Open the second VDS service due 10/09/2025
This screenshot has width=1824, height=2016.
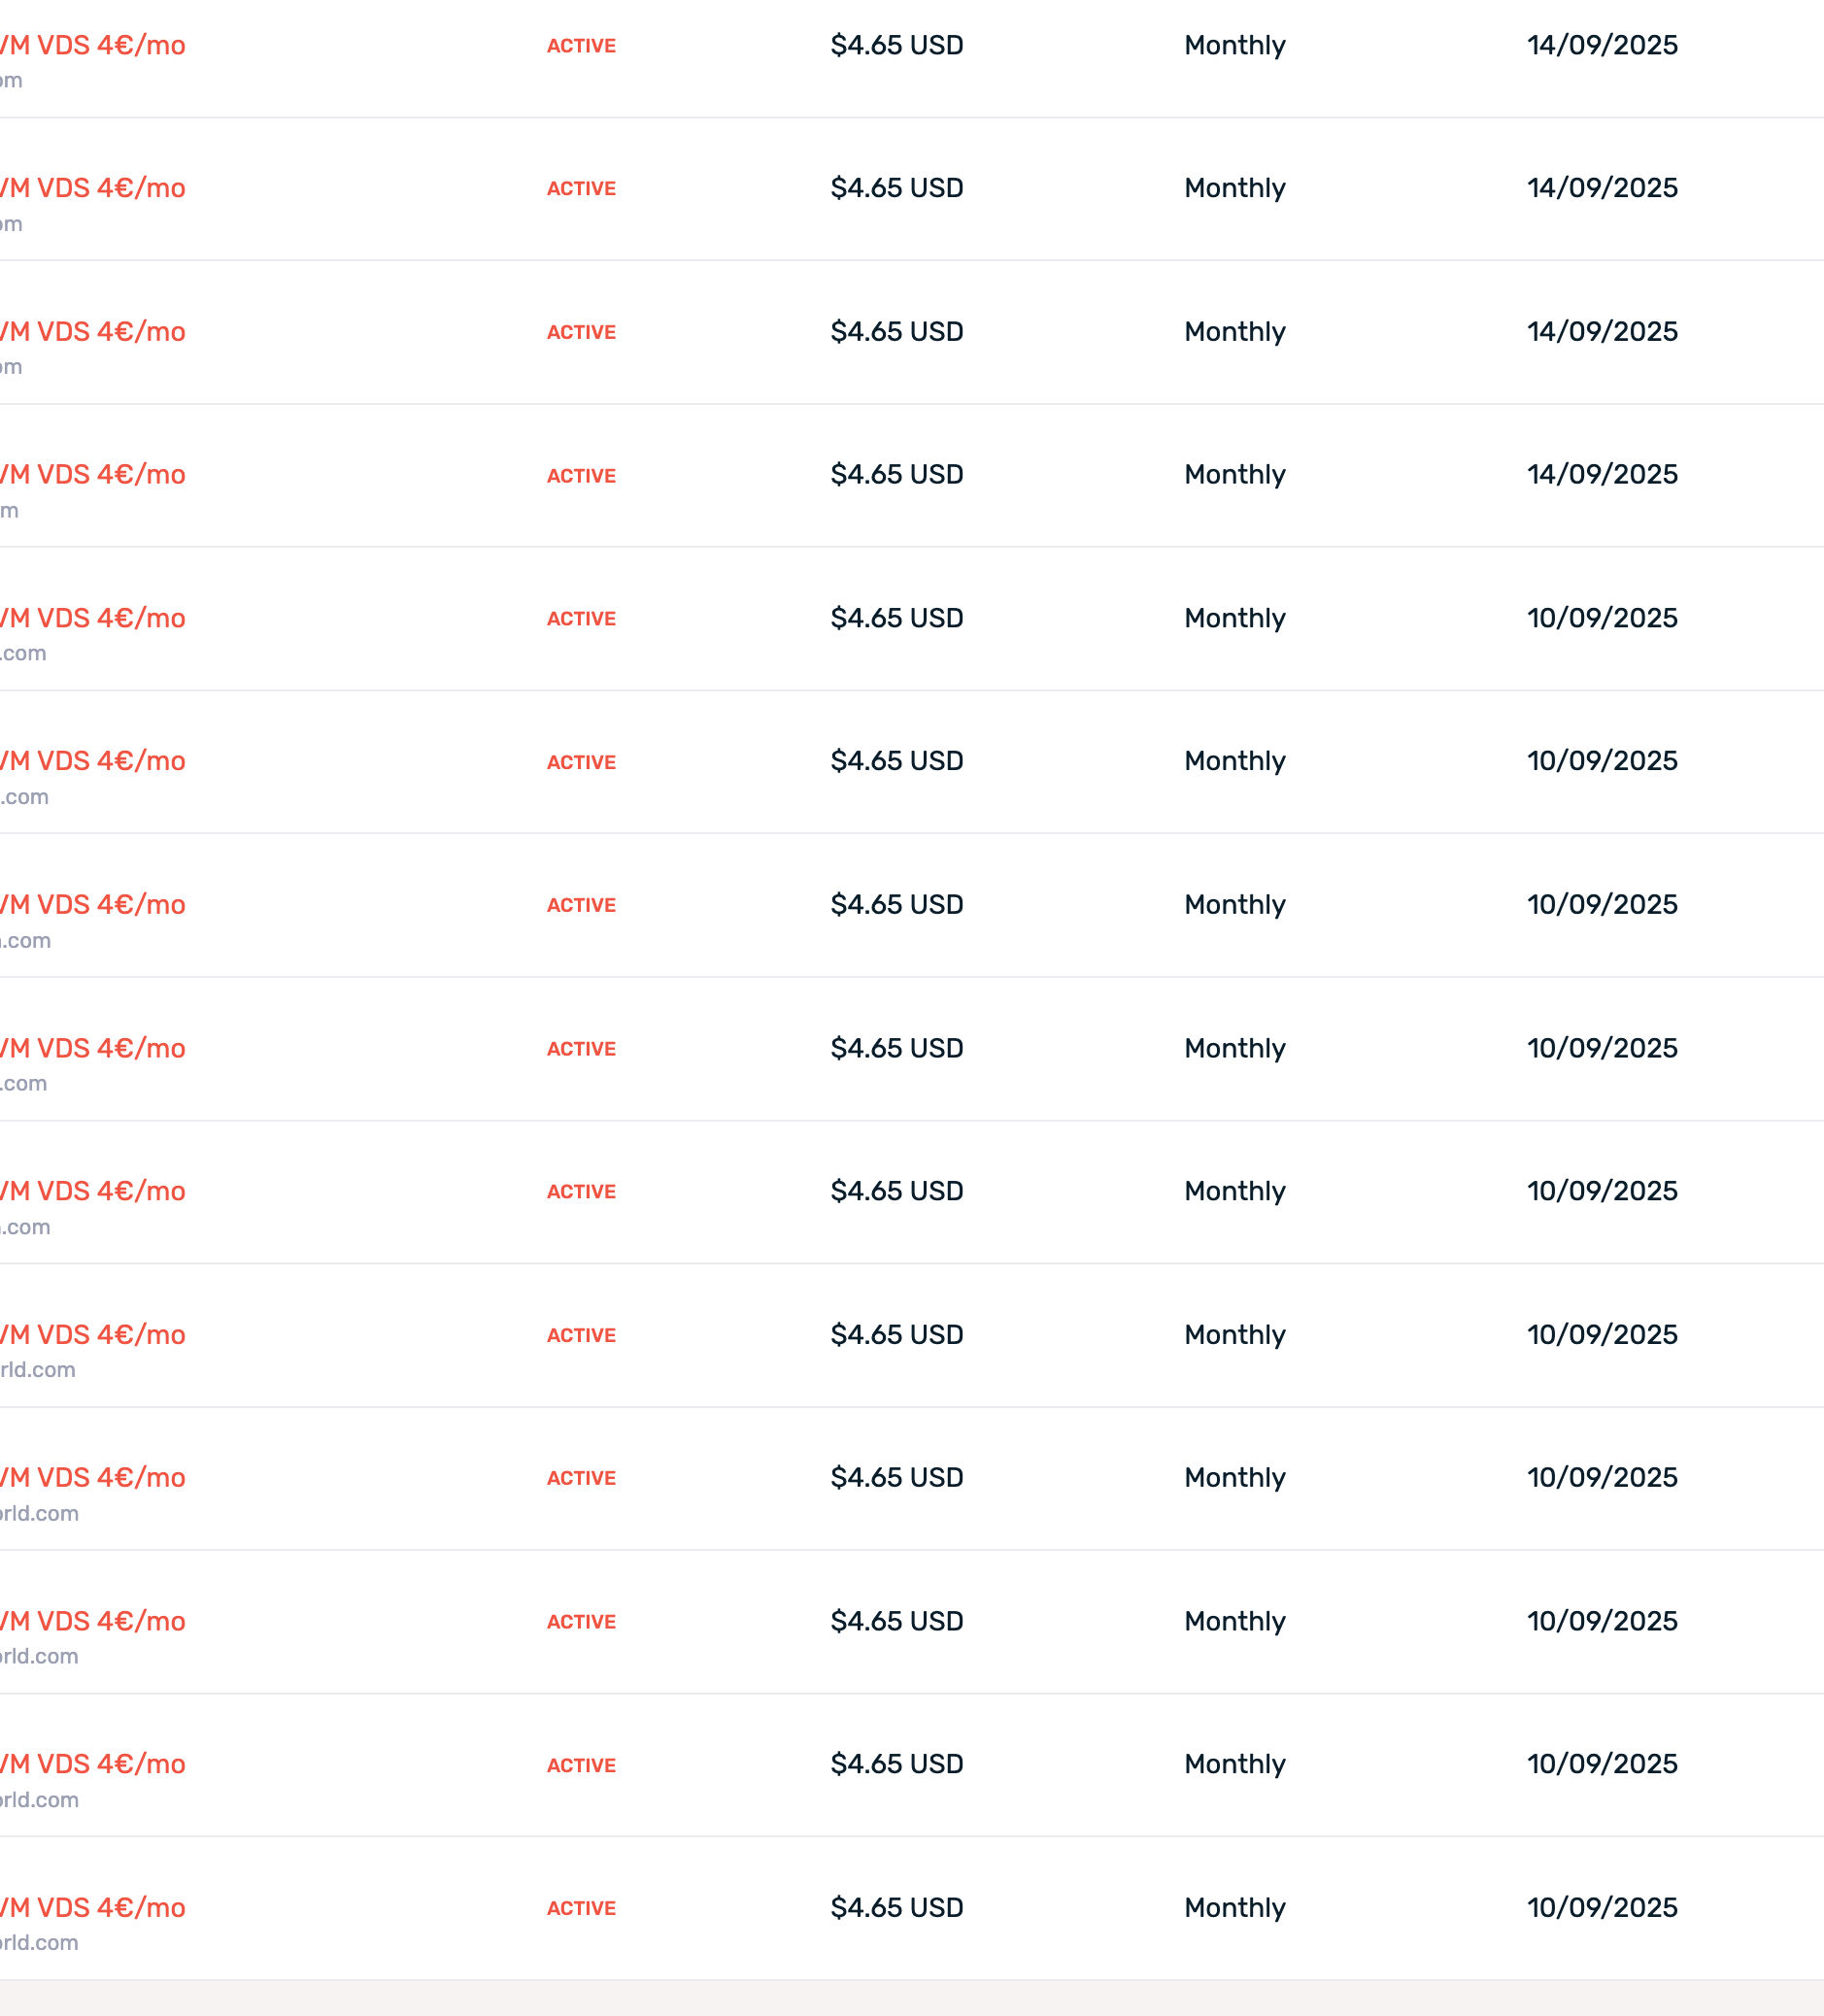93,761
